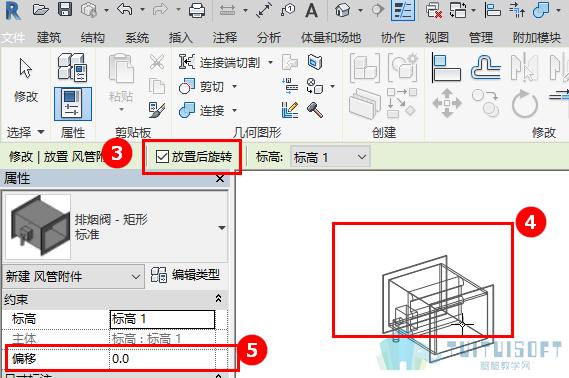Click the Cut scissors icon in clipboard

[x=157, y=62]
